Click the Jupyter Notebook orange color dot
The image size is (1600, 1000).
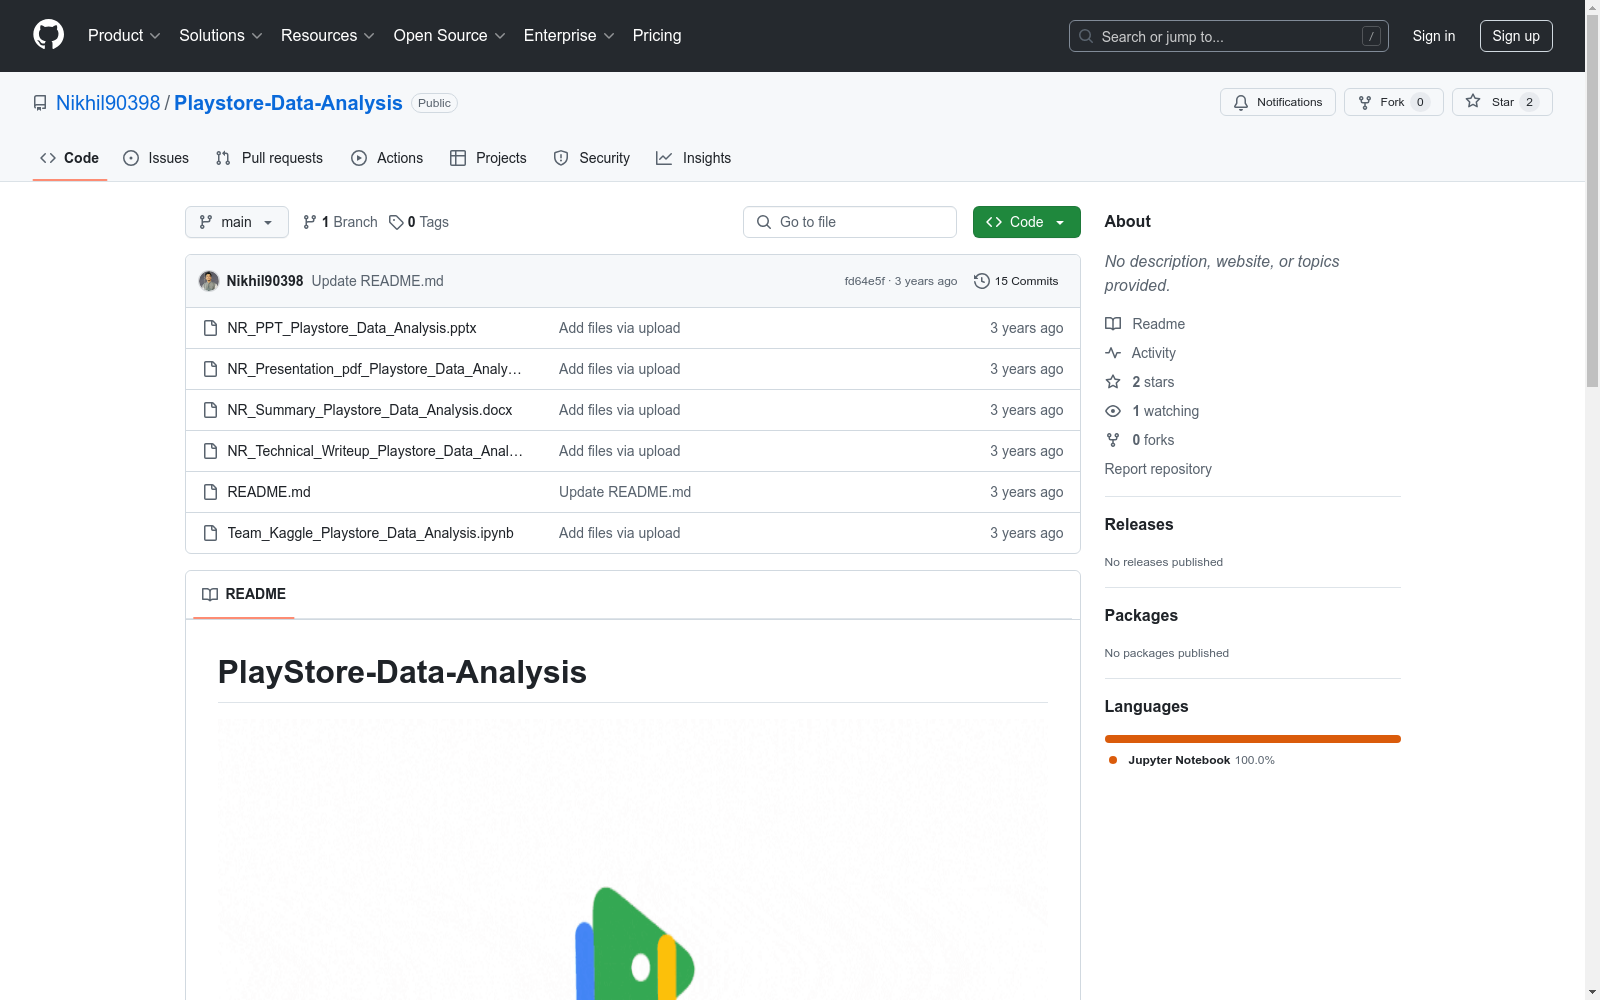pyautogui.click(x=1113, y=760)
